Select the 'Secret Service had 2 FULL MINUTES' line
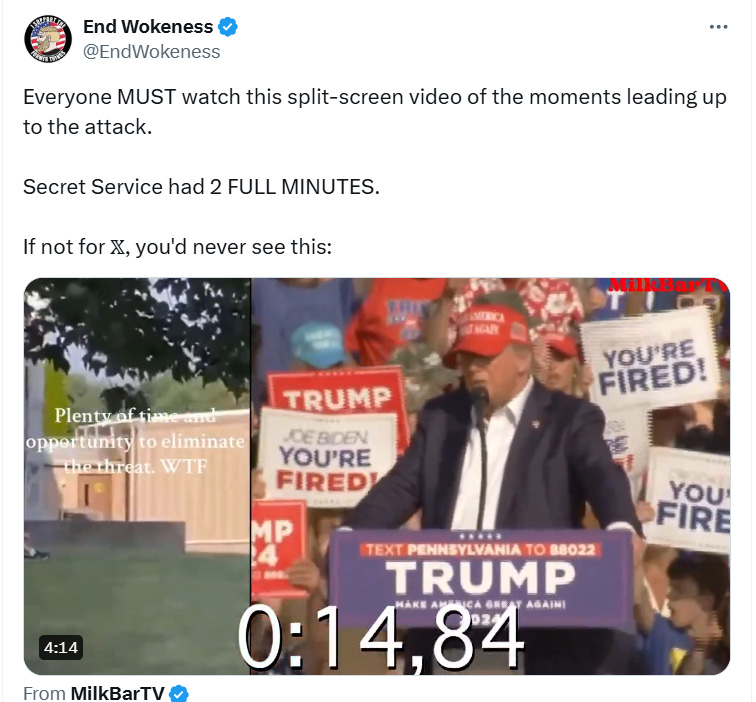The width and height of the screenshot is (756, 702). [201, 187]
